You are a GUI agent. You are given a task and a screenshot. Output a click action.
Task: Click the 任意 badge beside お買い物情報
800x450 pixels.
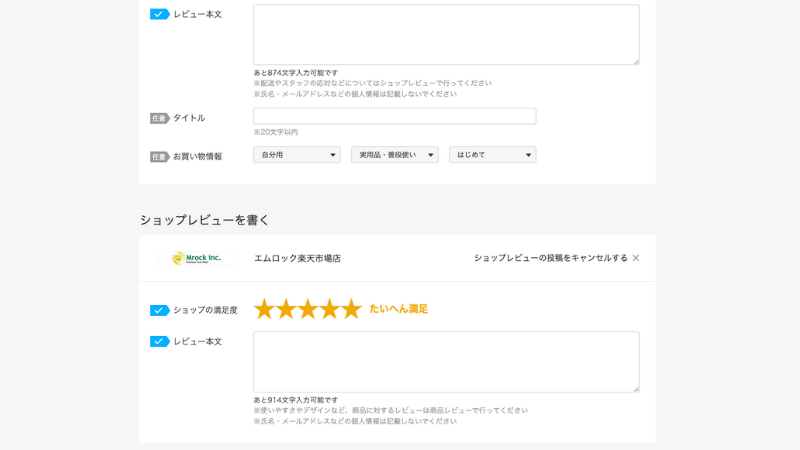click(160, 157)
